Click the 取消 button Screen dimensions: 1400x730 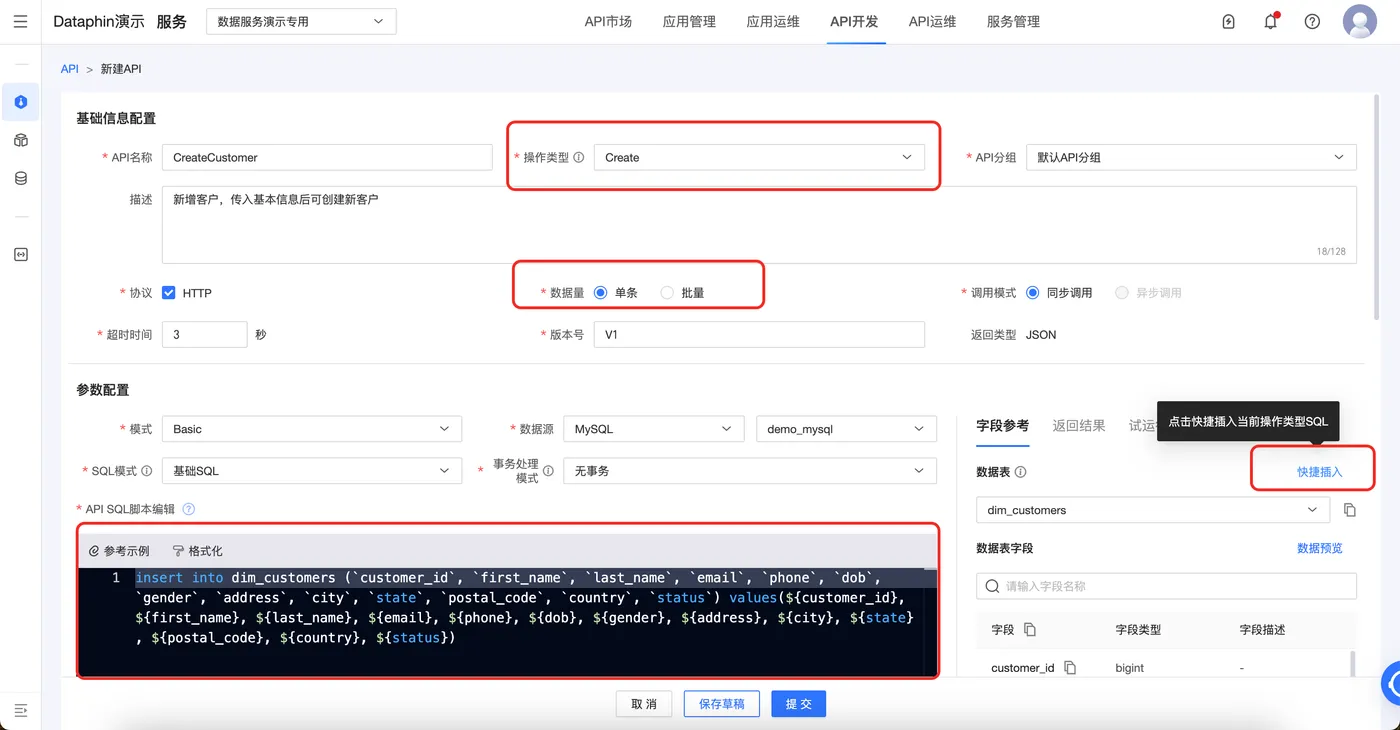pos(644,704)
